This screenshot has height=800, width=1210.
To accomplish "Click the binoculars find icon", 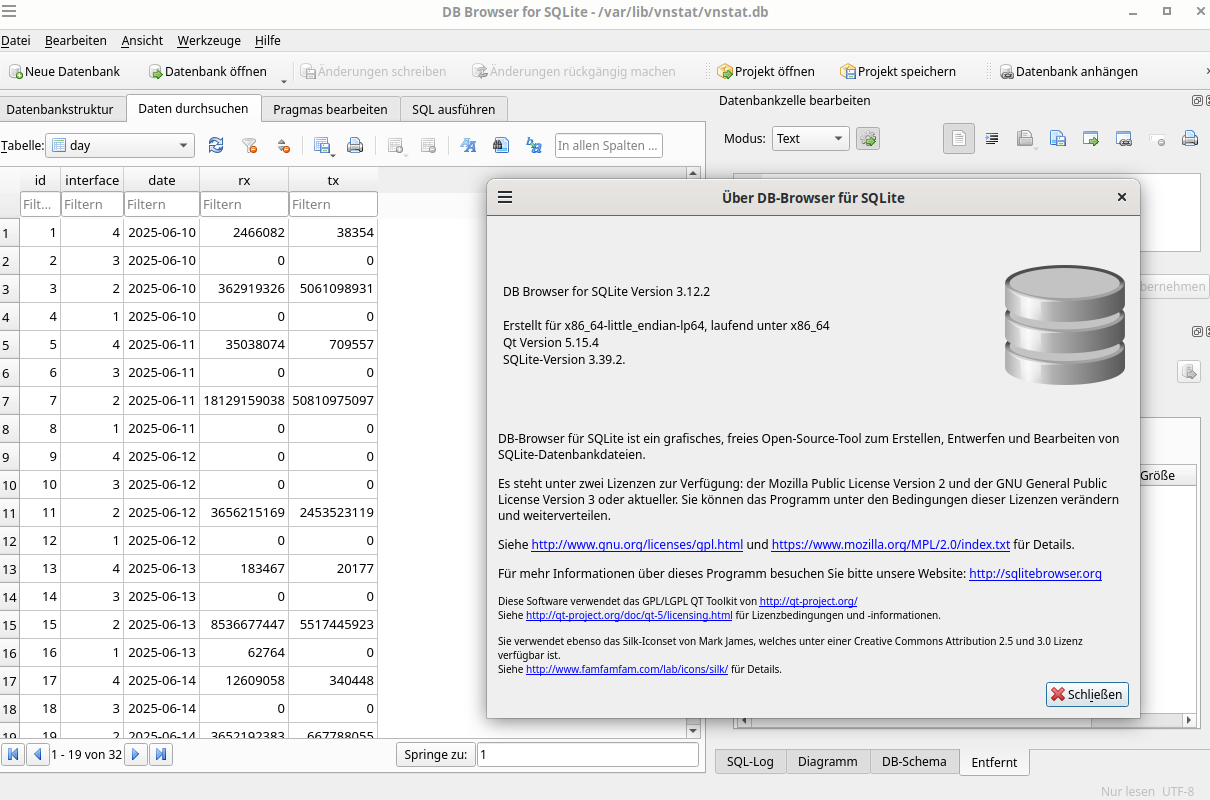I will (x=501, y=145).
